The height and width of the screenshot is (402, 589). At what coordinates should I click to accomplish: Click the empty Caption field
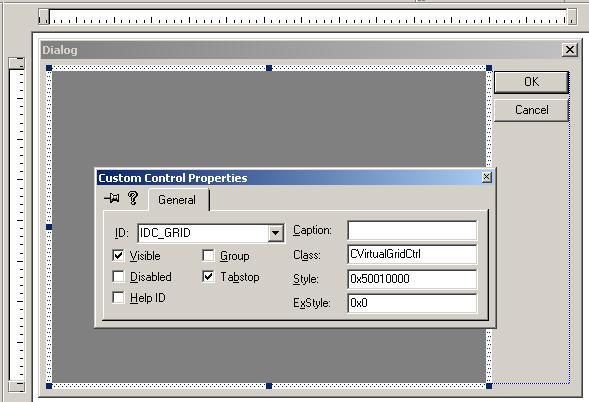pyautogui.click(x=412, y=230)
